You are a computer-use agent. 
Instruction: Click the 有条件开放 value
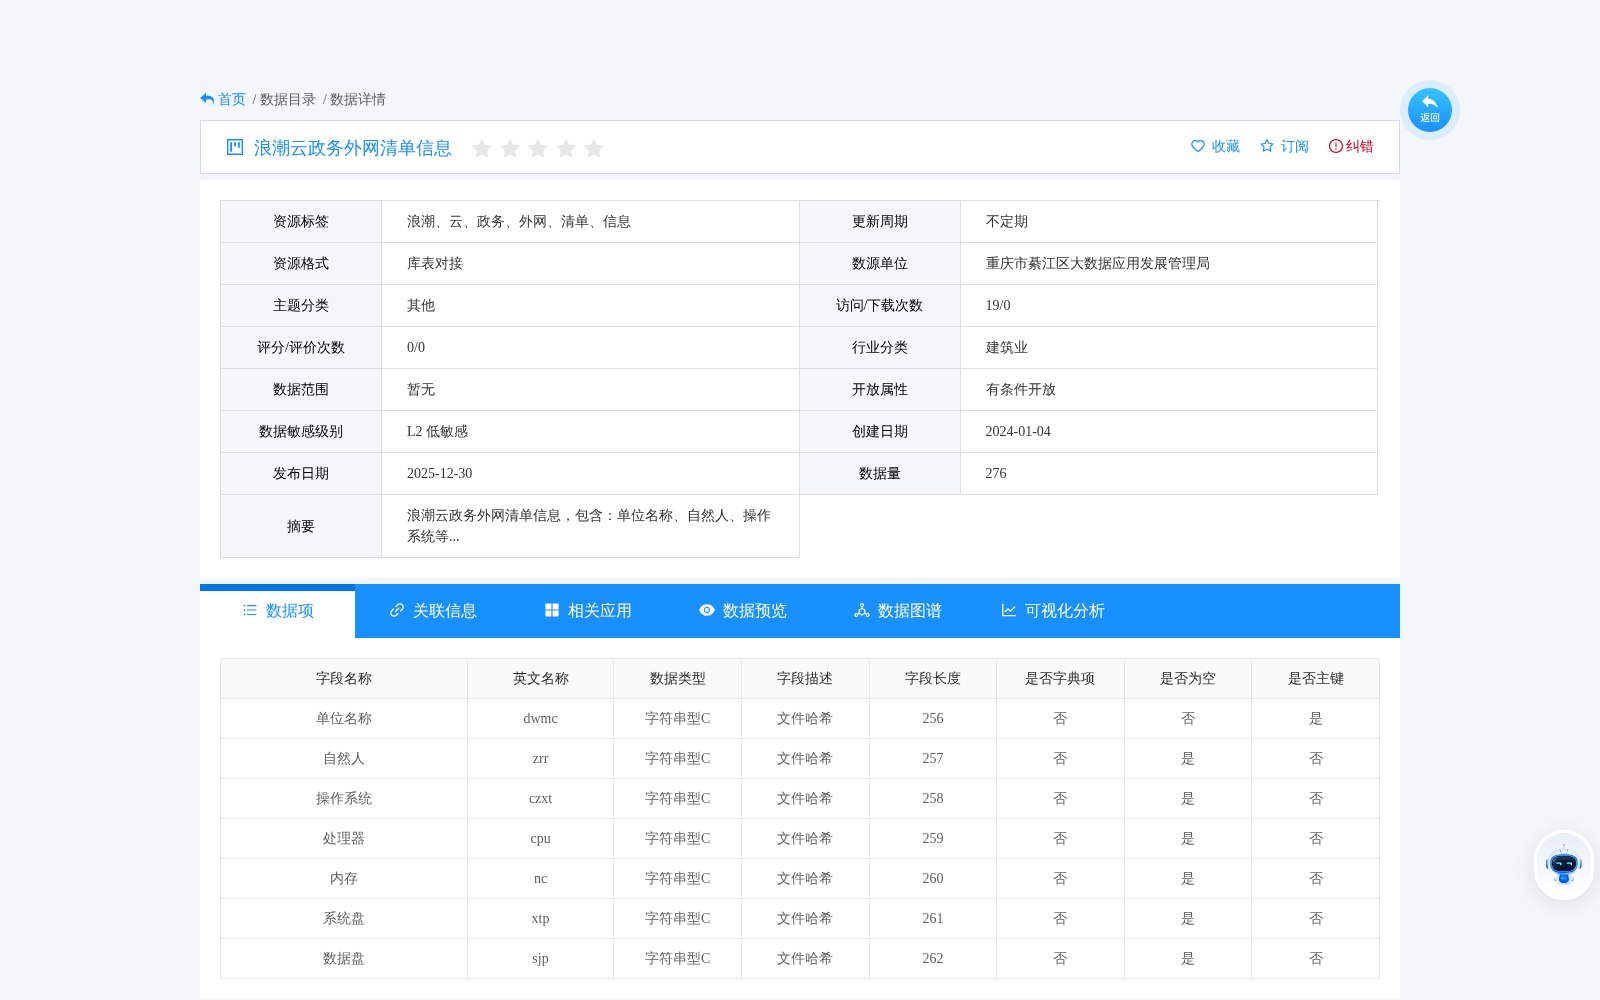[x=1021, y=389]
